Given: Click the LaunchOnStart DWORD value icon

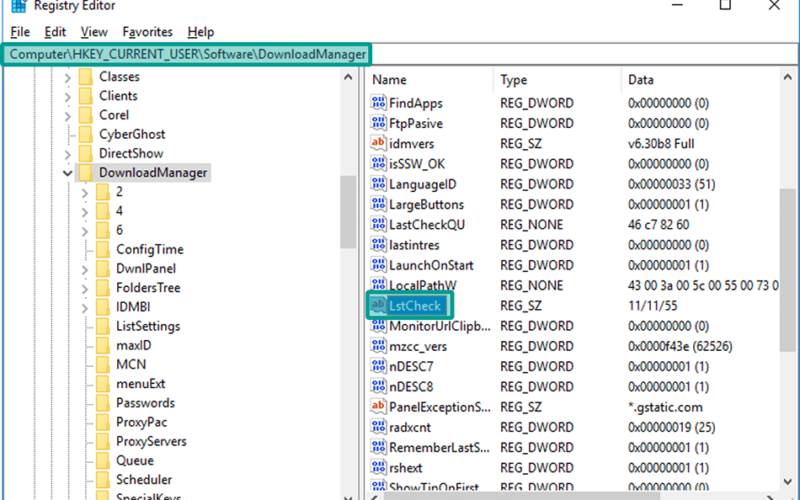Looking at the screenshot, I should coord(378,265).
